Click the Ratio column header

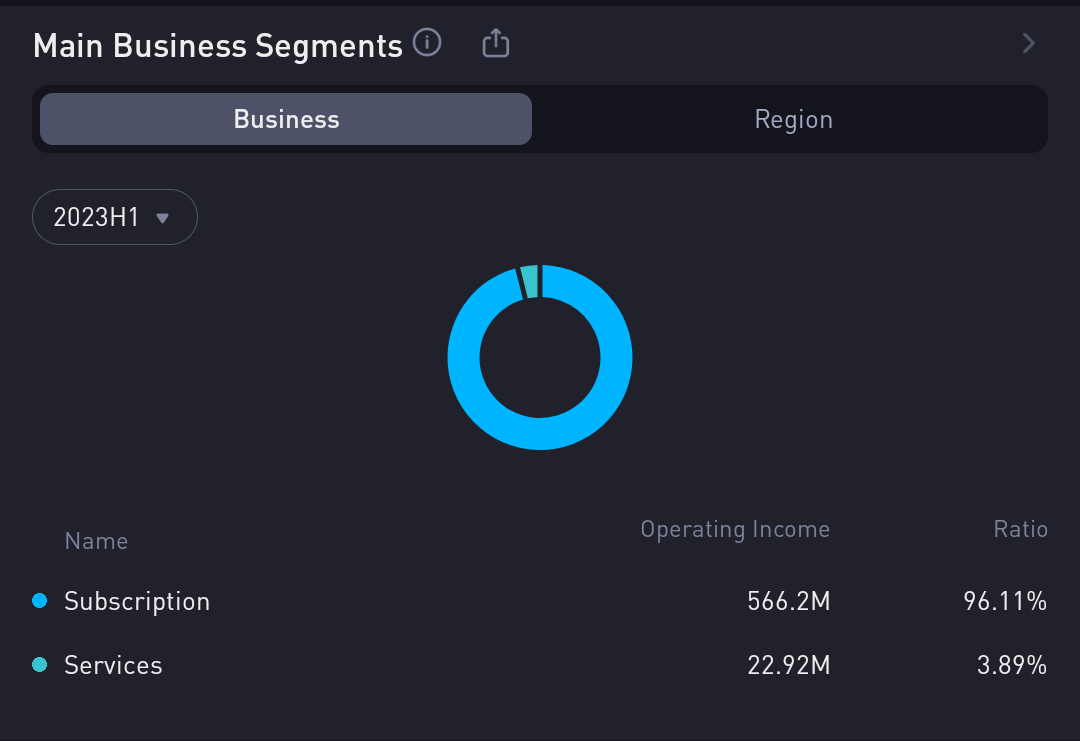click(1020, 529)
